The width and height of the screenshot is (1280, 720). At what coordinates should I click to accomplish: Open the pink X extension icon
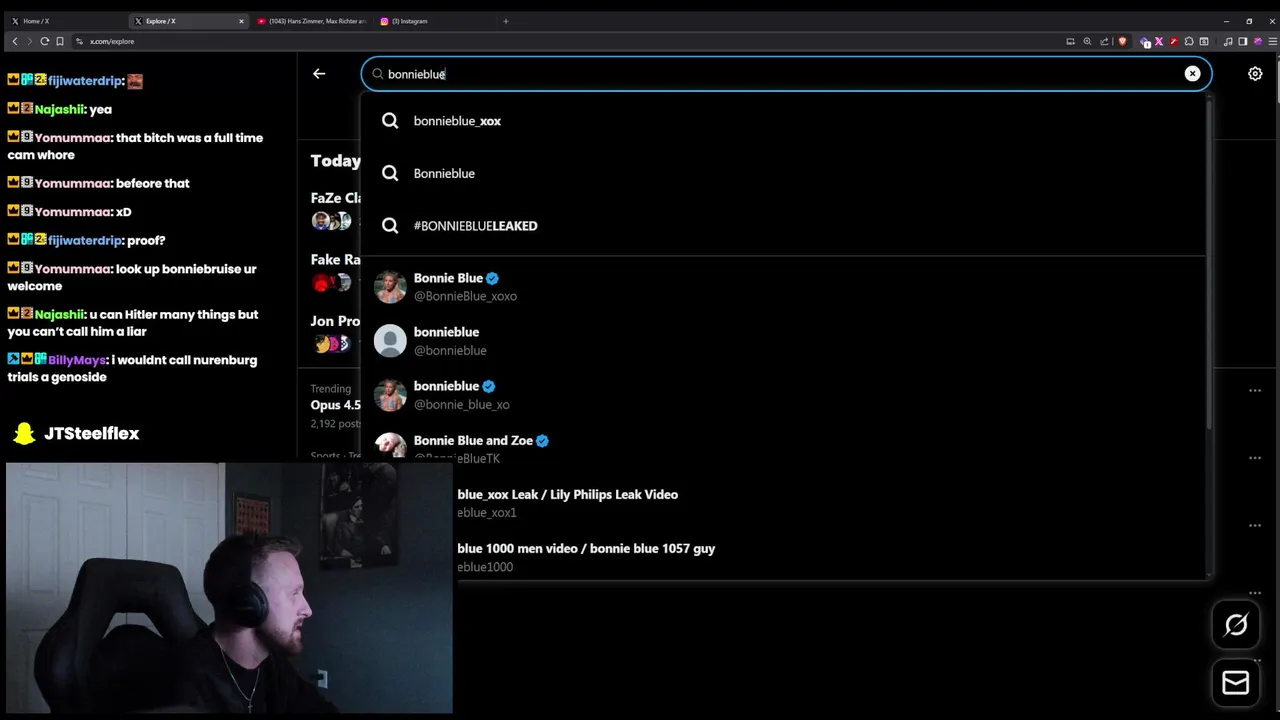click(1159, 41)
